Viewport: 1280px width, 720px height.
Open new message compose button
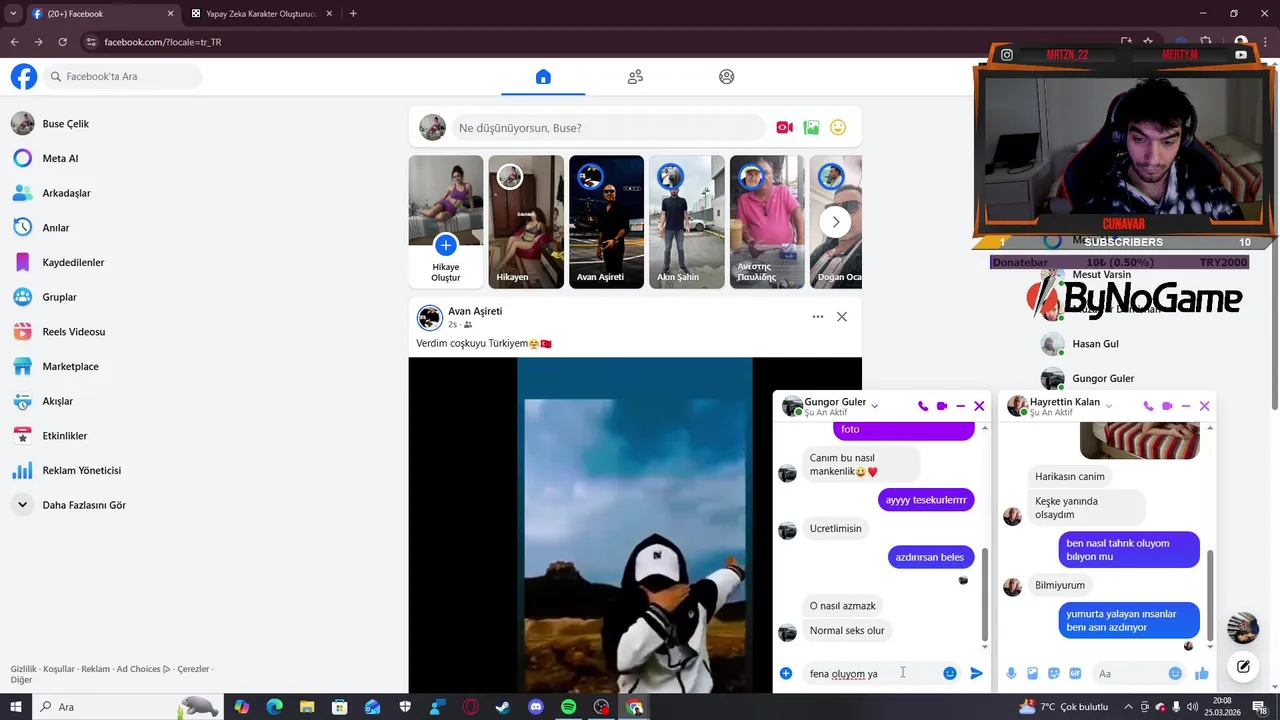[1243, 667]
